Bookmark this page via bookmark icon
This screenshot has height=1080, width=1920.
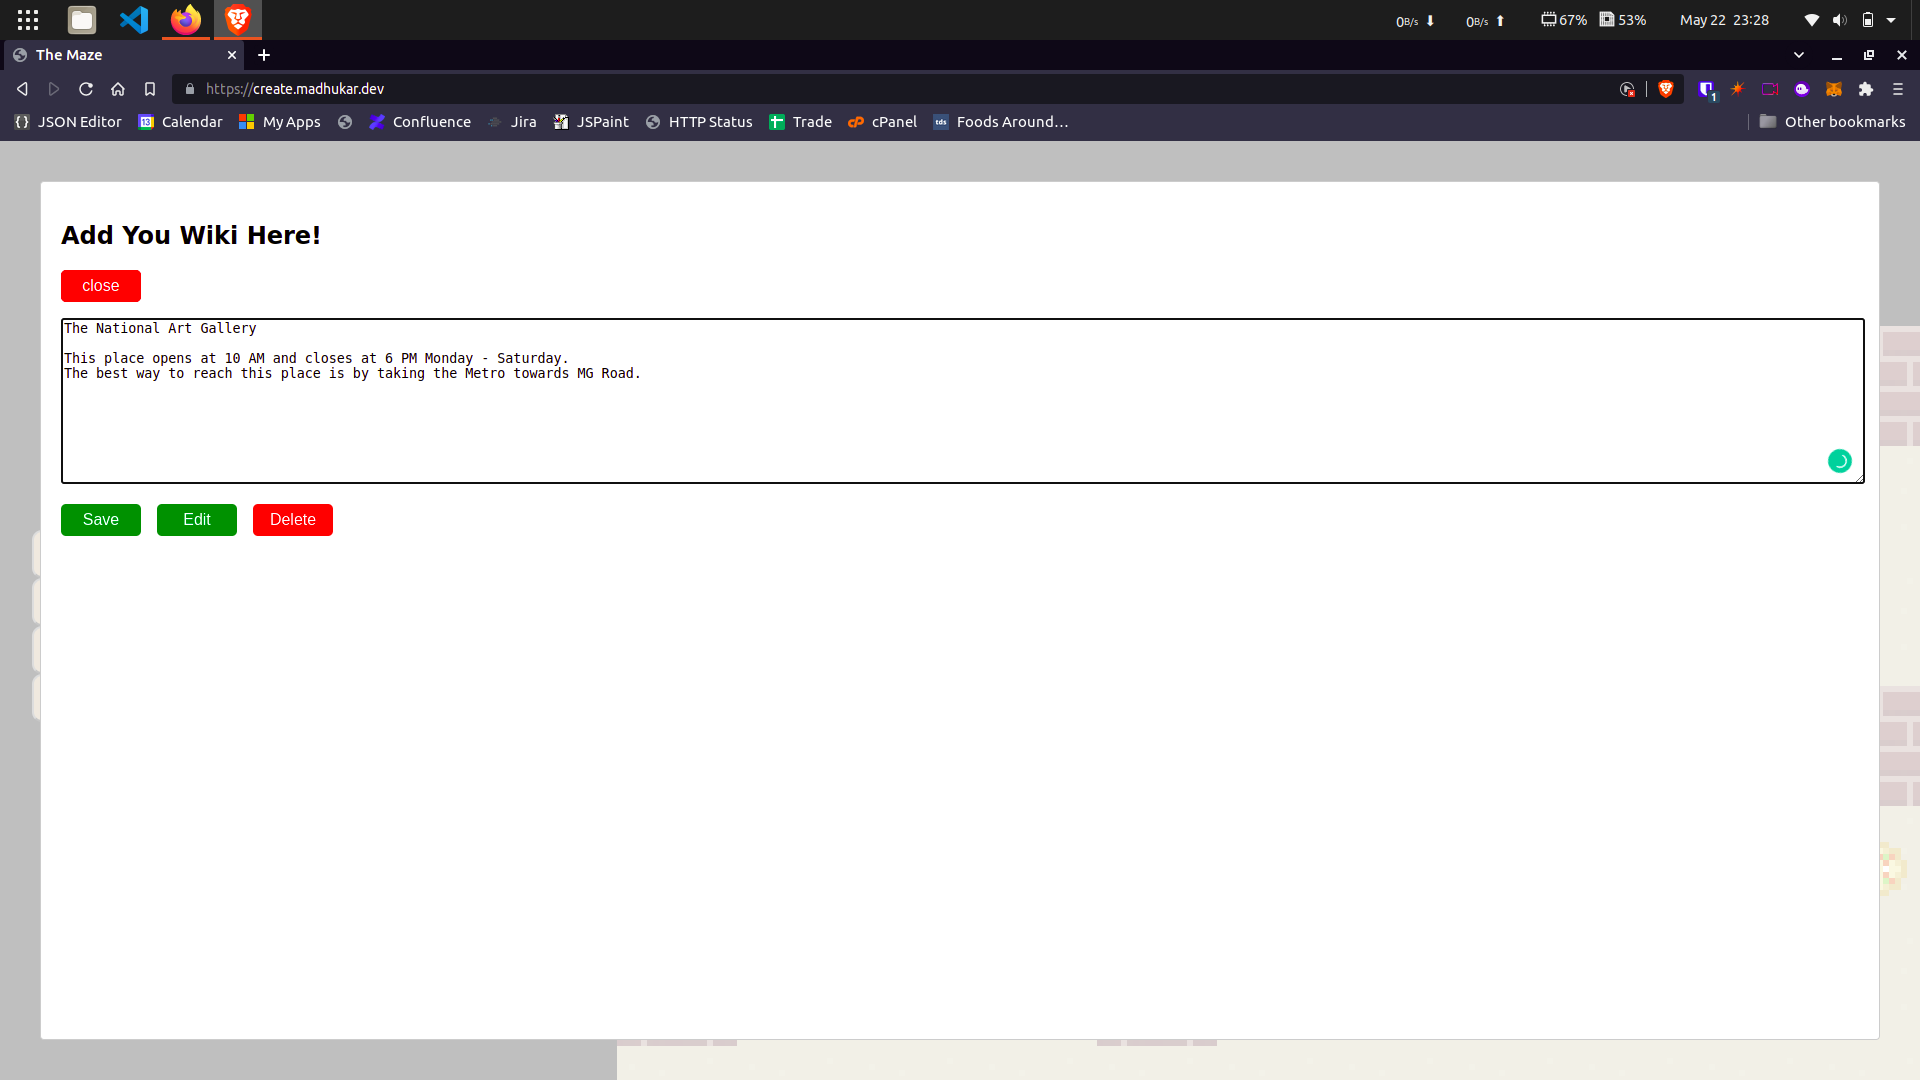click(150, 89)
